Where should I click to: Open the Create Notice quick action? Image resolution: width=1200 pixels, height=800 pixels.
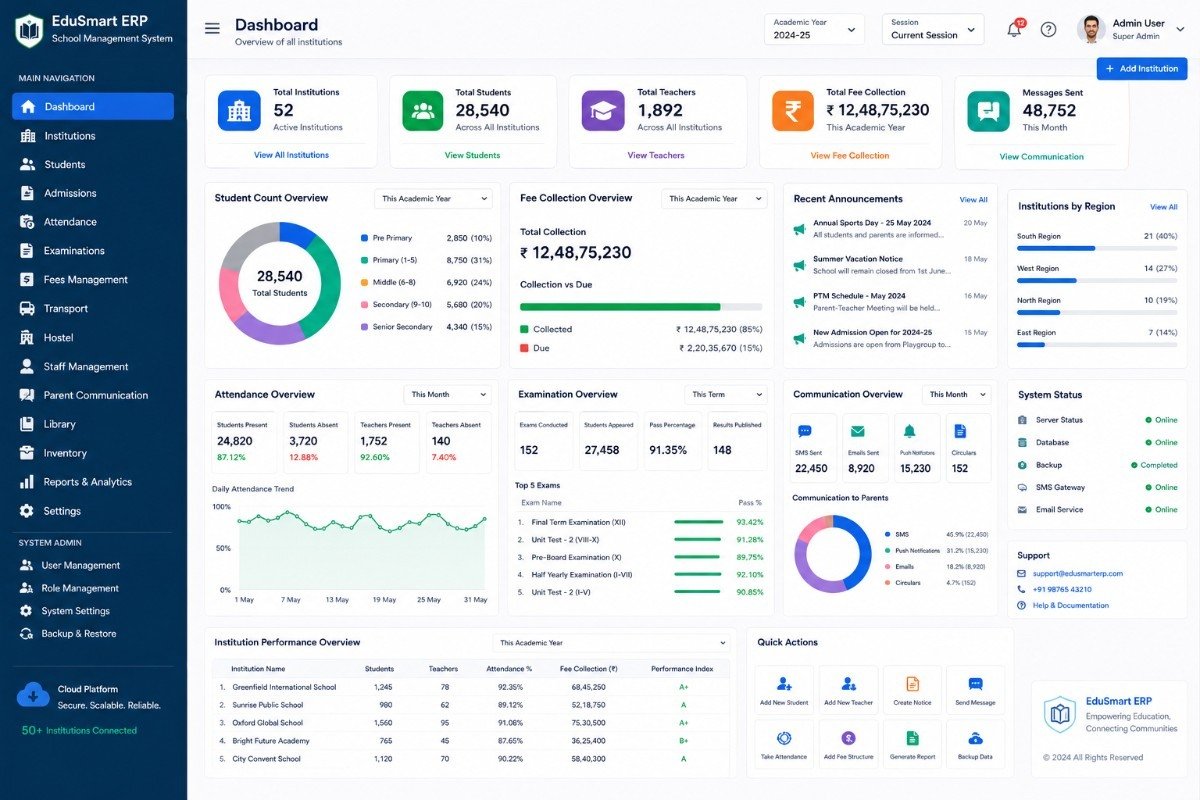(x=912, y=690)
